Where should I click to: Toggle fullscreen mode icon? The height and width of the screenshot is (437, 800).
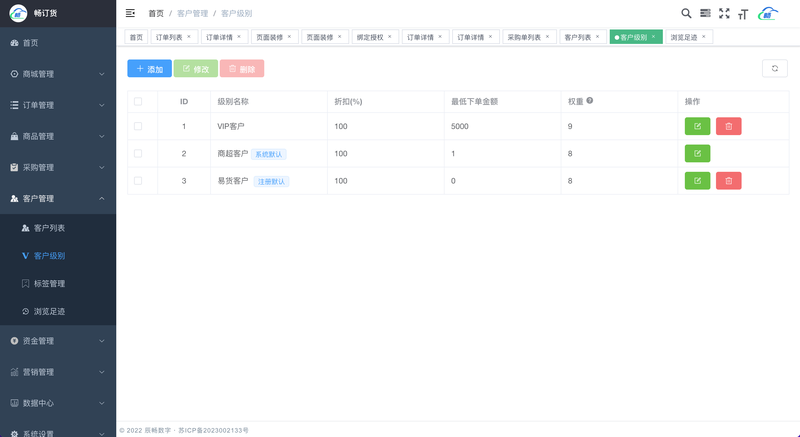724,13
